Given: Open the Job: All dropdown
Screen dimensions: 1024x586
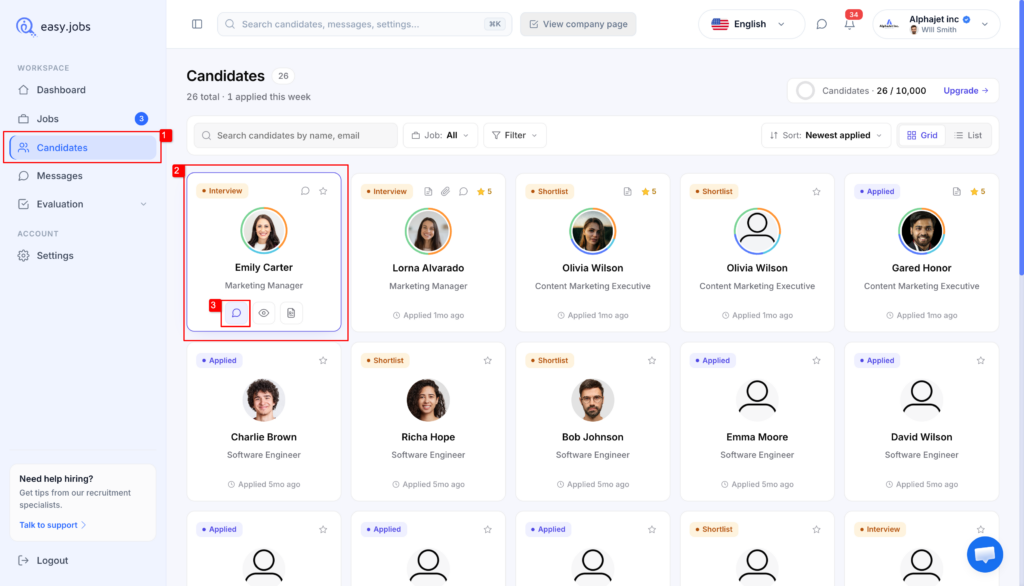Looking at the screenshot, I should [440, 135].
